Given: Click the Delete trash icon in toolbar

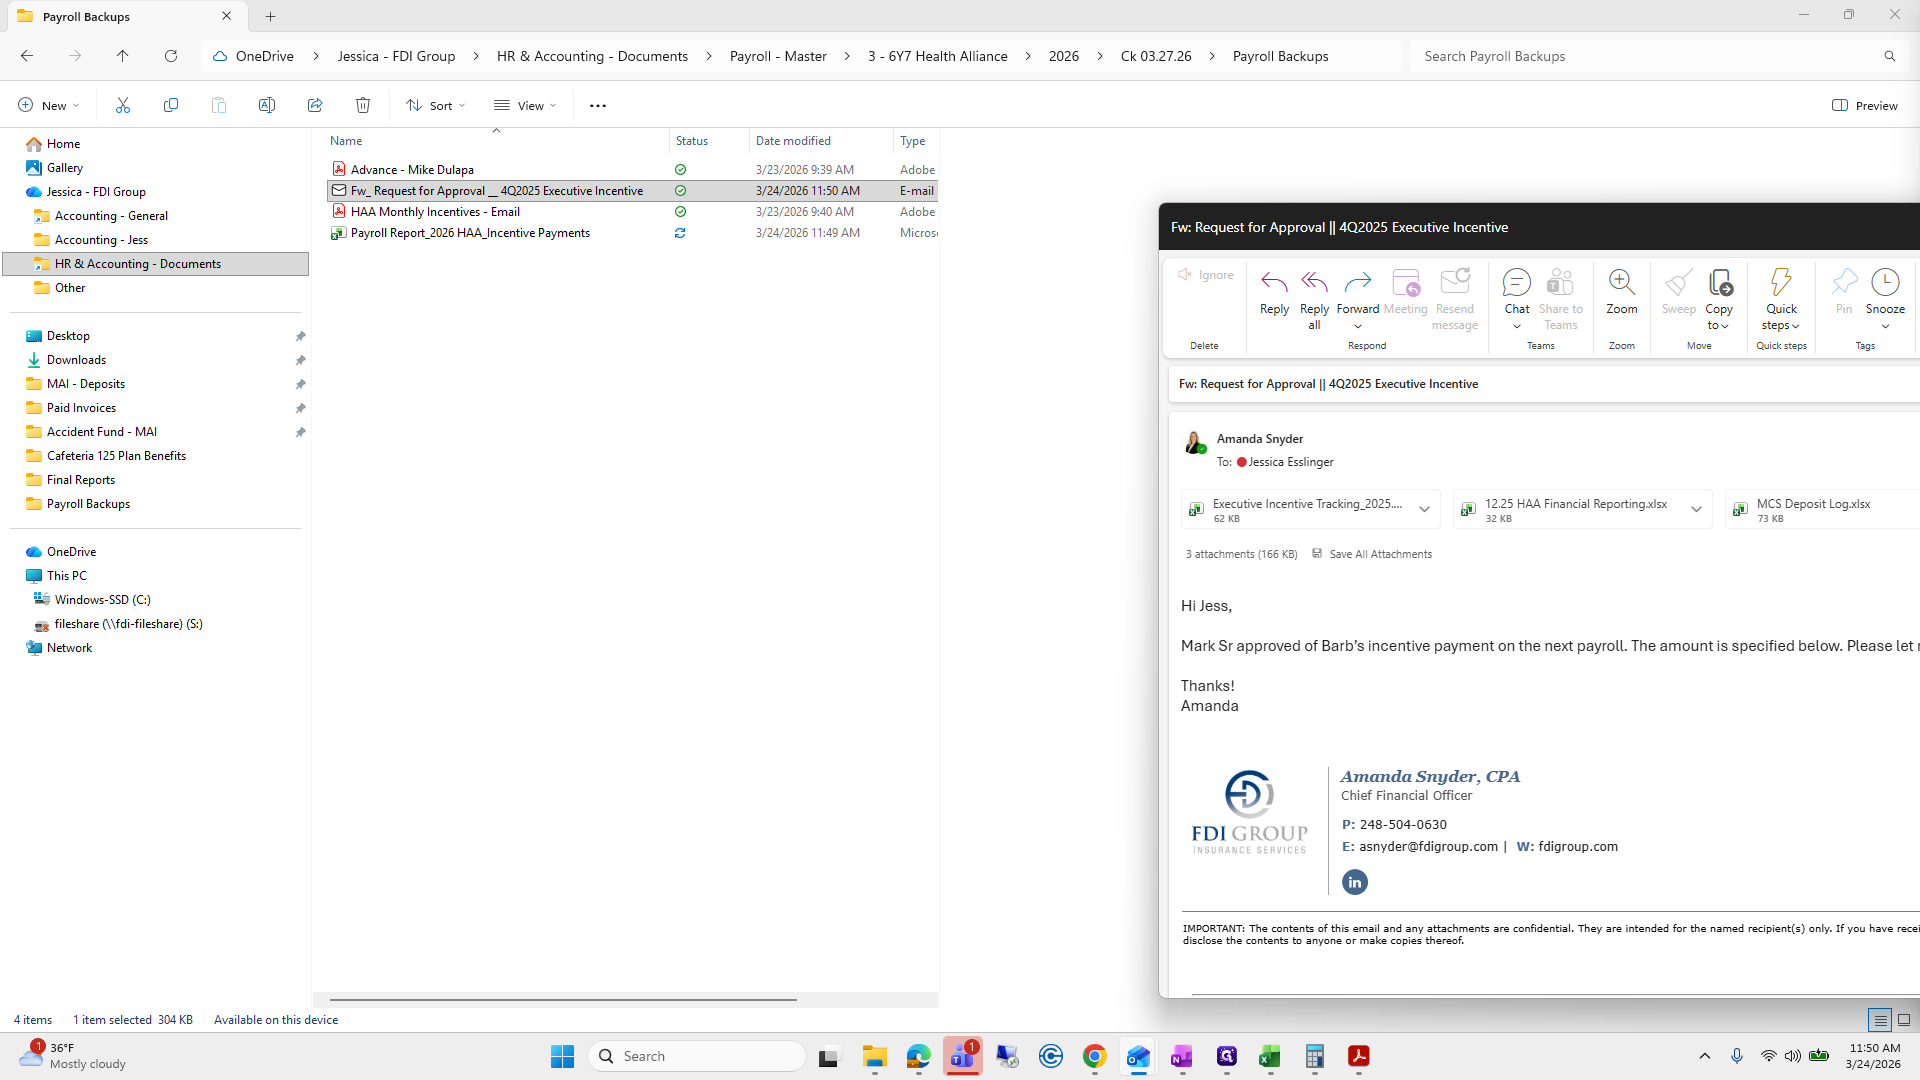Looking at the screenshot, I should pyautogui.click(x=363, y=105).
